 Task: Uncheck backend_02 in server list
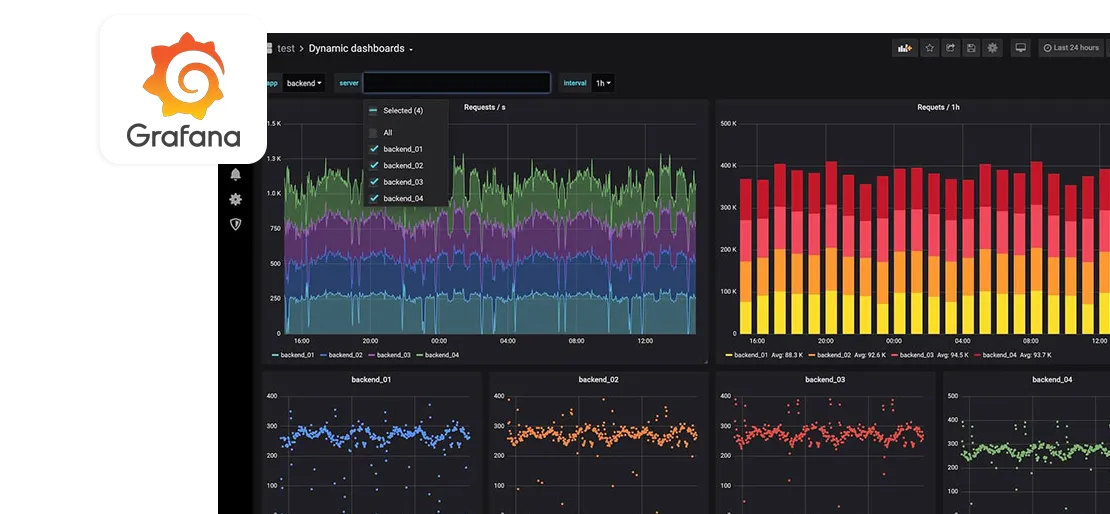tap(374, 165)
